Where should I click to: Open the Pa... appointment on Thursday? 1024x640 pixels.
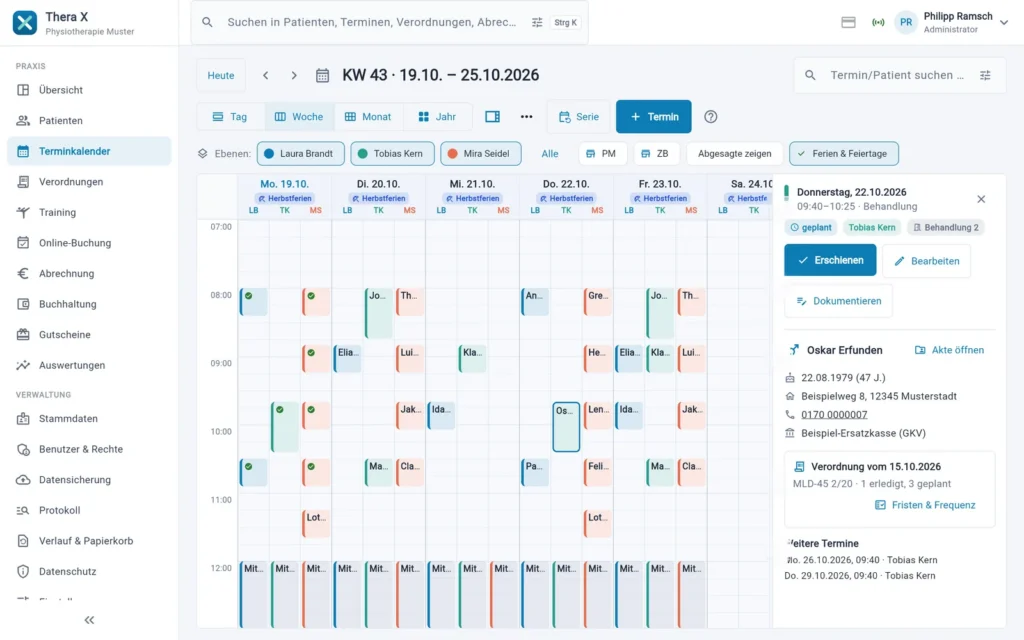click(535, 473)
